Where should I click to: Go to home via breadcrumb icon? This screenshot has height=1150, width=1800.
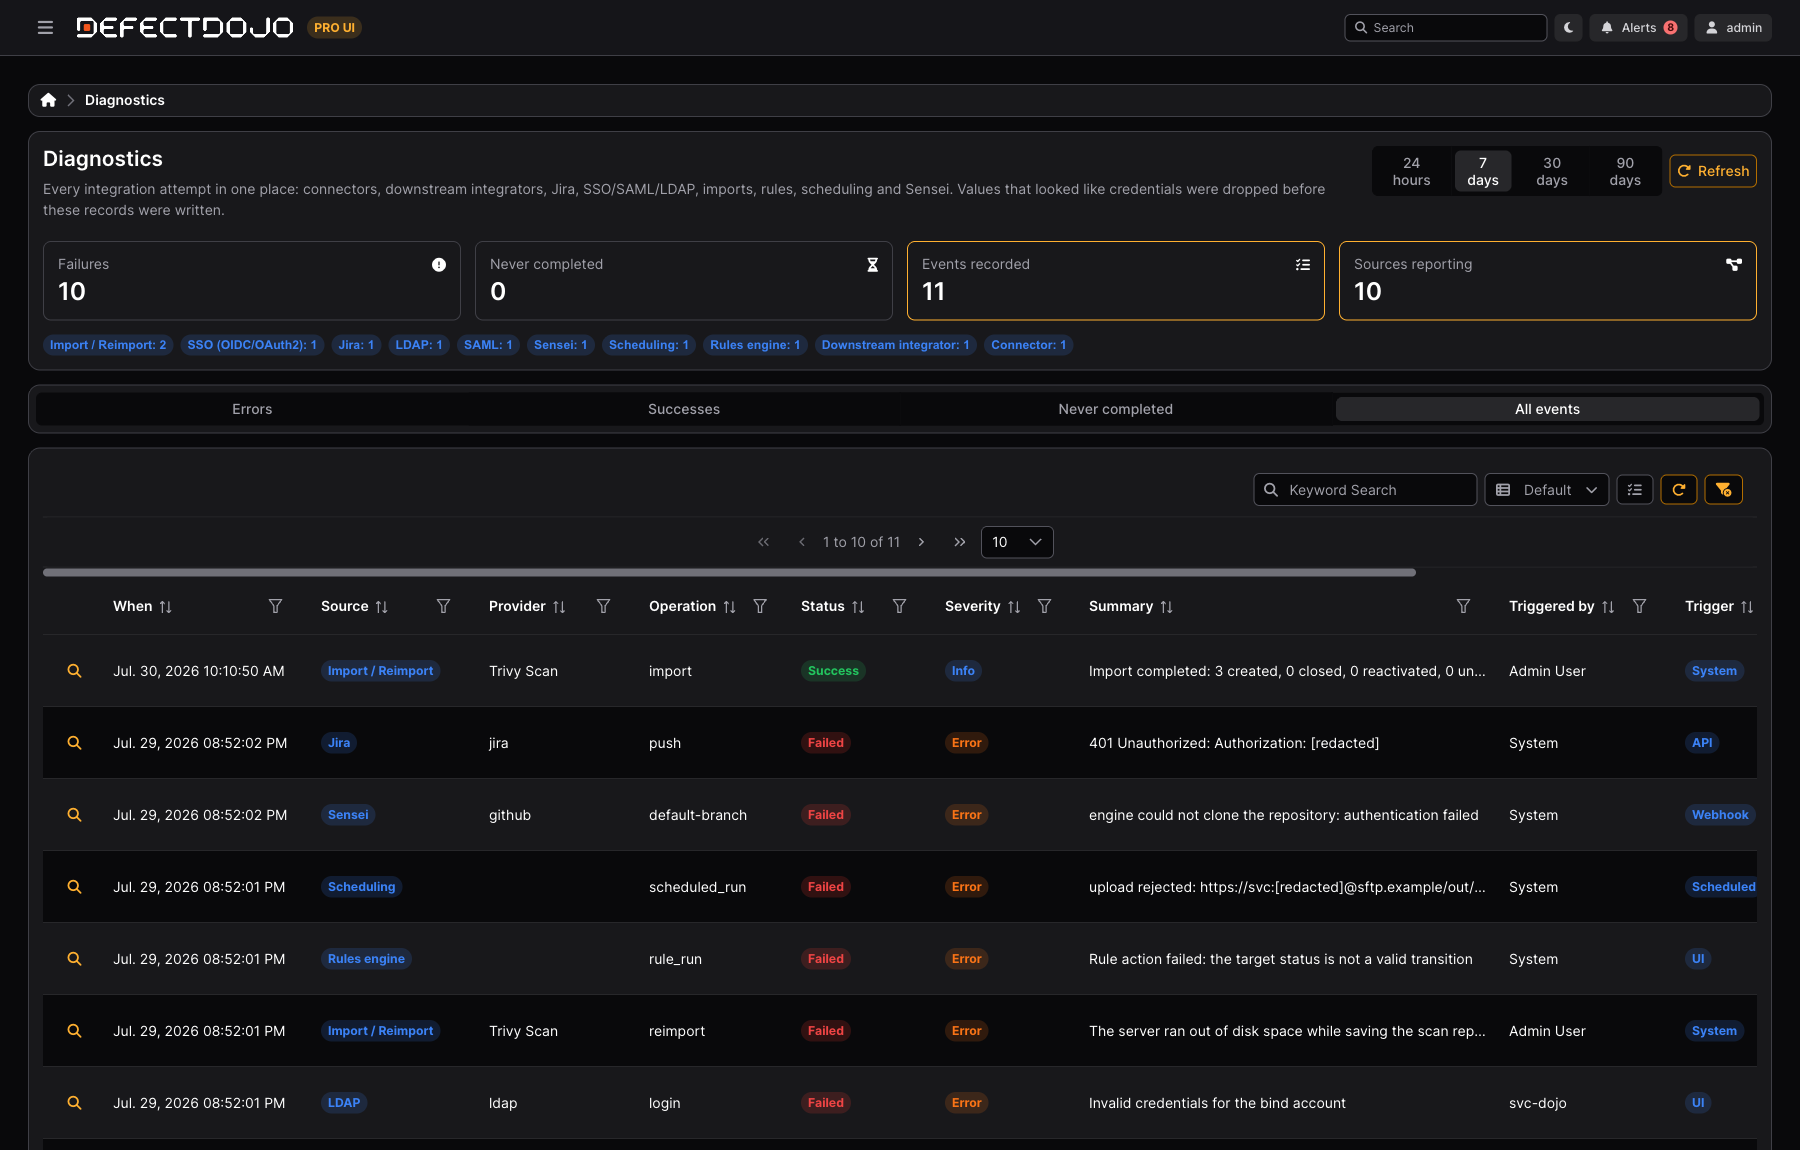coord(48,100)
